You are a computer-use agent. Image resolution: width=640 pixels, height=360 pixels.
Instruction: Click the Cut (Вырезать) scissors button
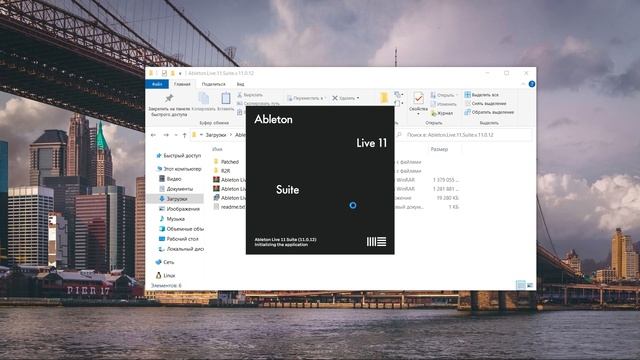(250, 95)
